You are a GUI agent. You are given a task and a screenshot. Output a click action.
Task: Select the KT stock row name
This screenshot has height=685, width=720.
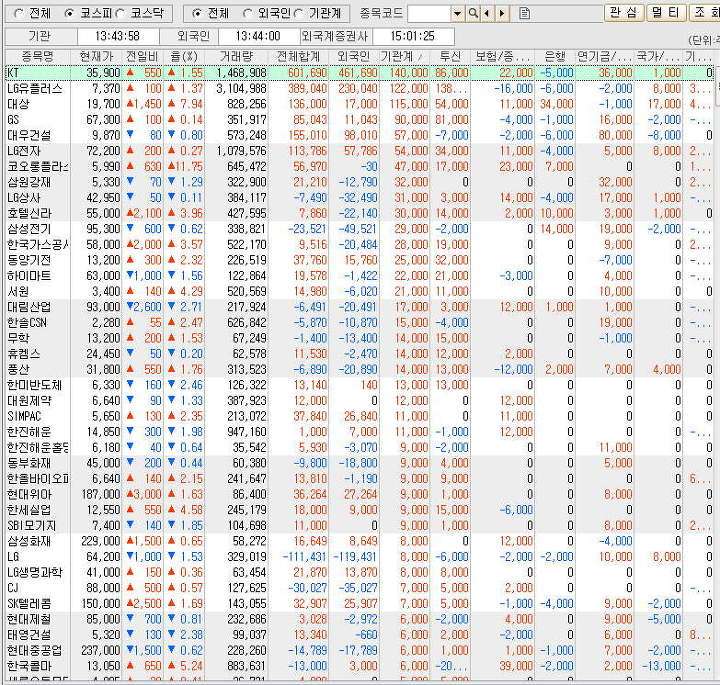click(13, 73)
